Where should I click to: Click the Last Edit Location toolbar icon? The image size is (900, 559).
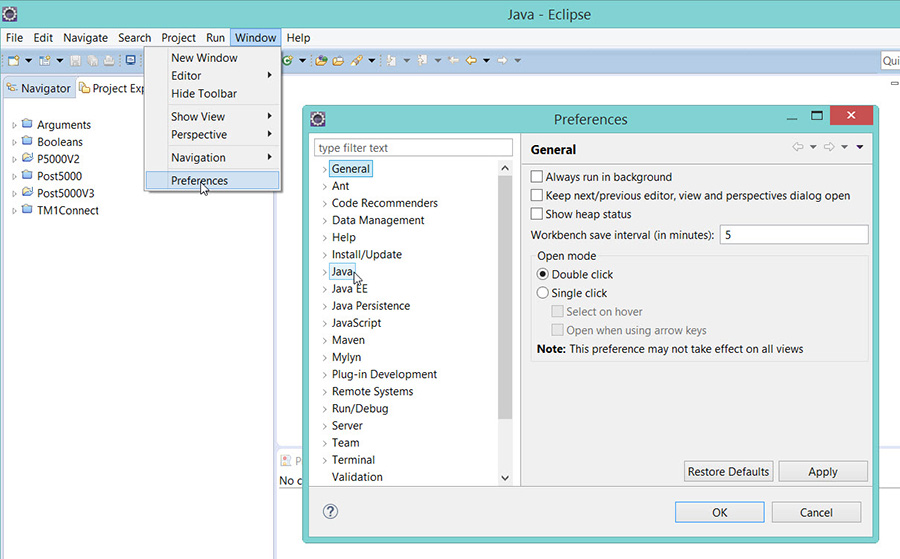click(x=453, y=60)
